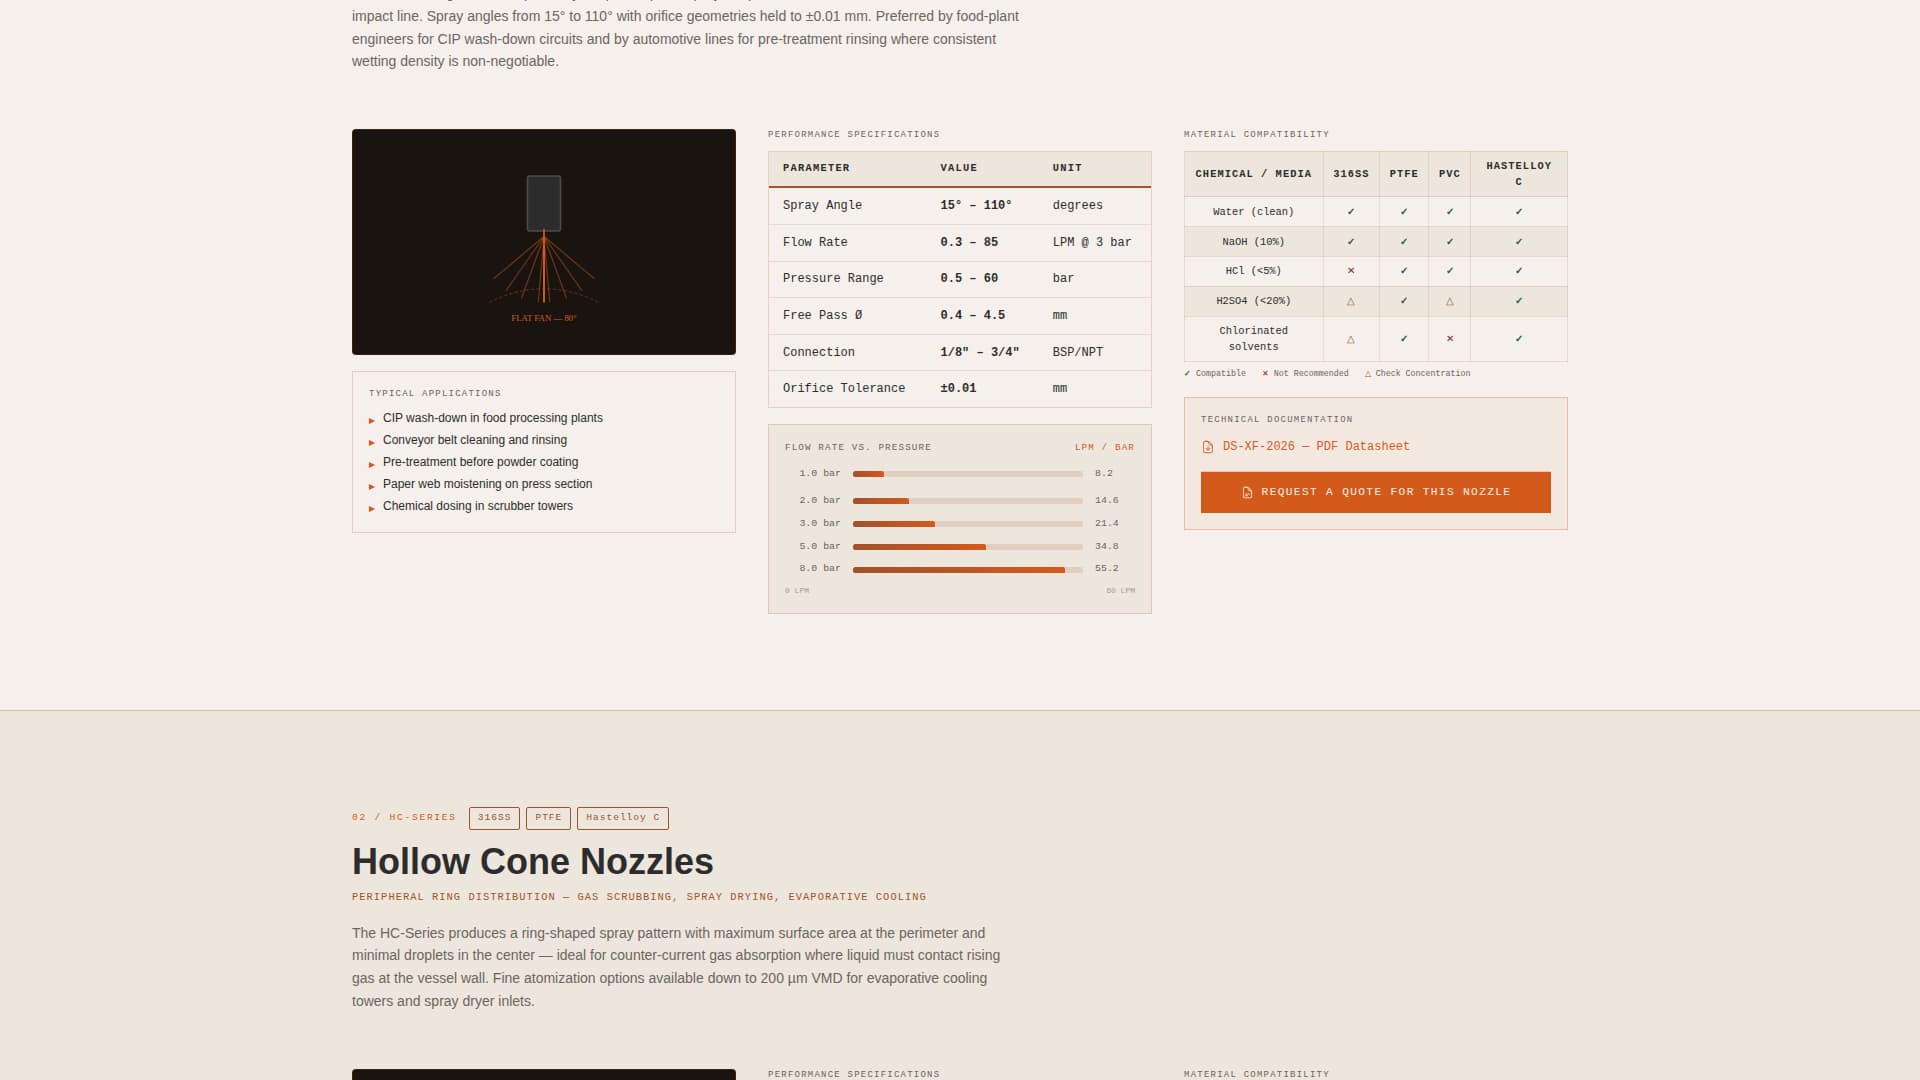Click the 8.0 bar flow rate bar
Screen dimensions: 1920x1080
(958, 568)
